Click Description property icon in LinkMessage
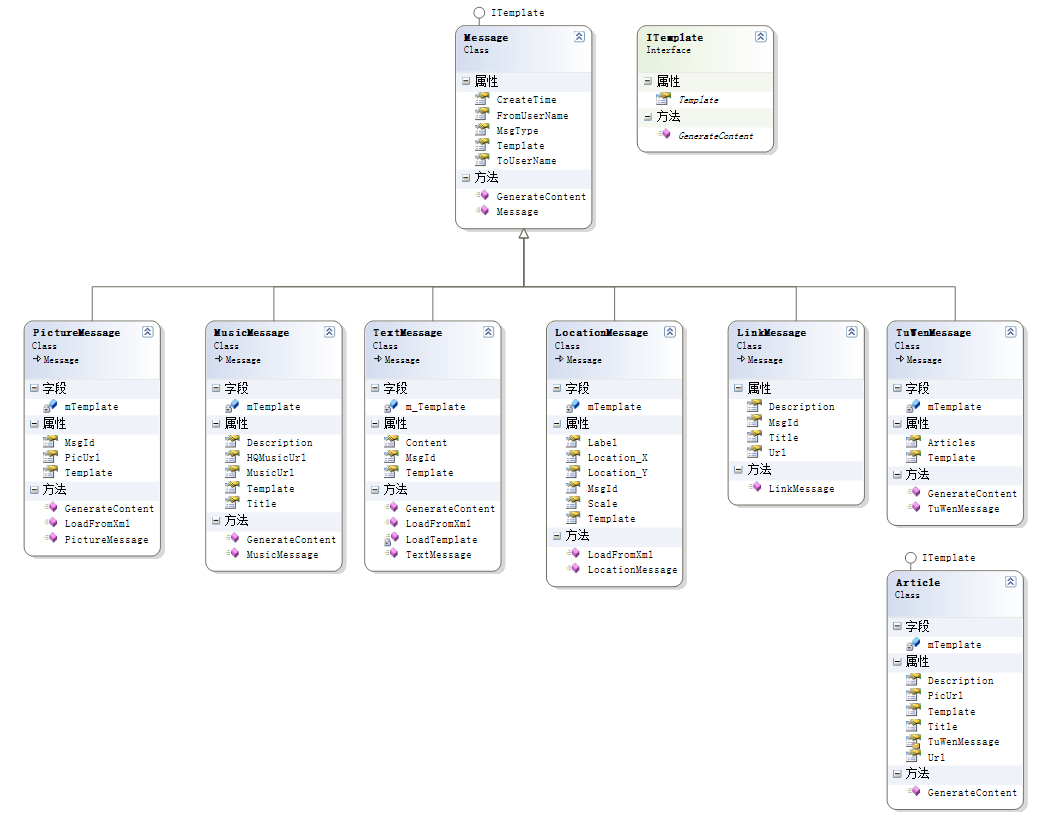Viewport: 1050px width, 820px height. (x=755, y=406)
